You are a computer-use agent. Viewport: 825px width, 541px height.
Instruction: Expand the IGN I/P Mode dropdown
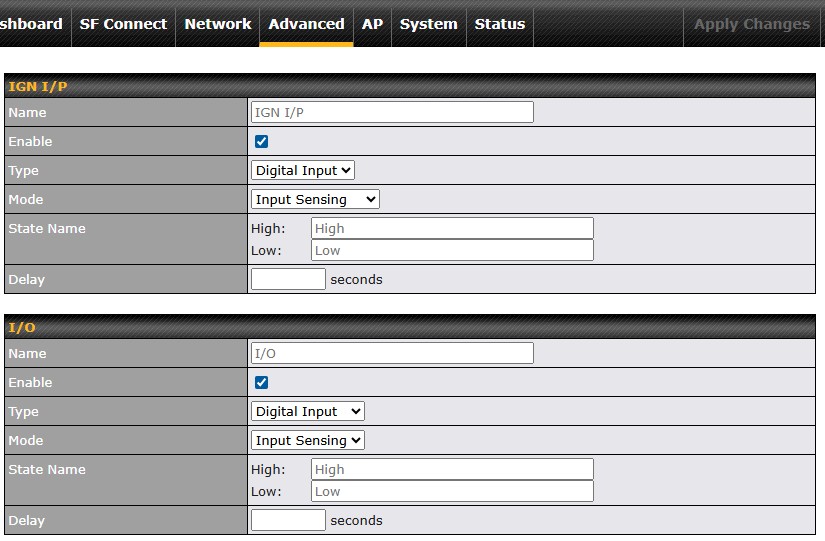(315, 200)
